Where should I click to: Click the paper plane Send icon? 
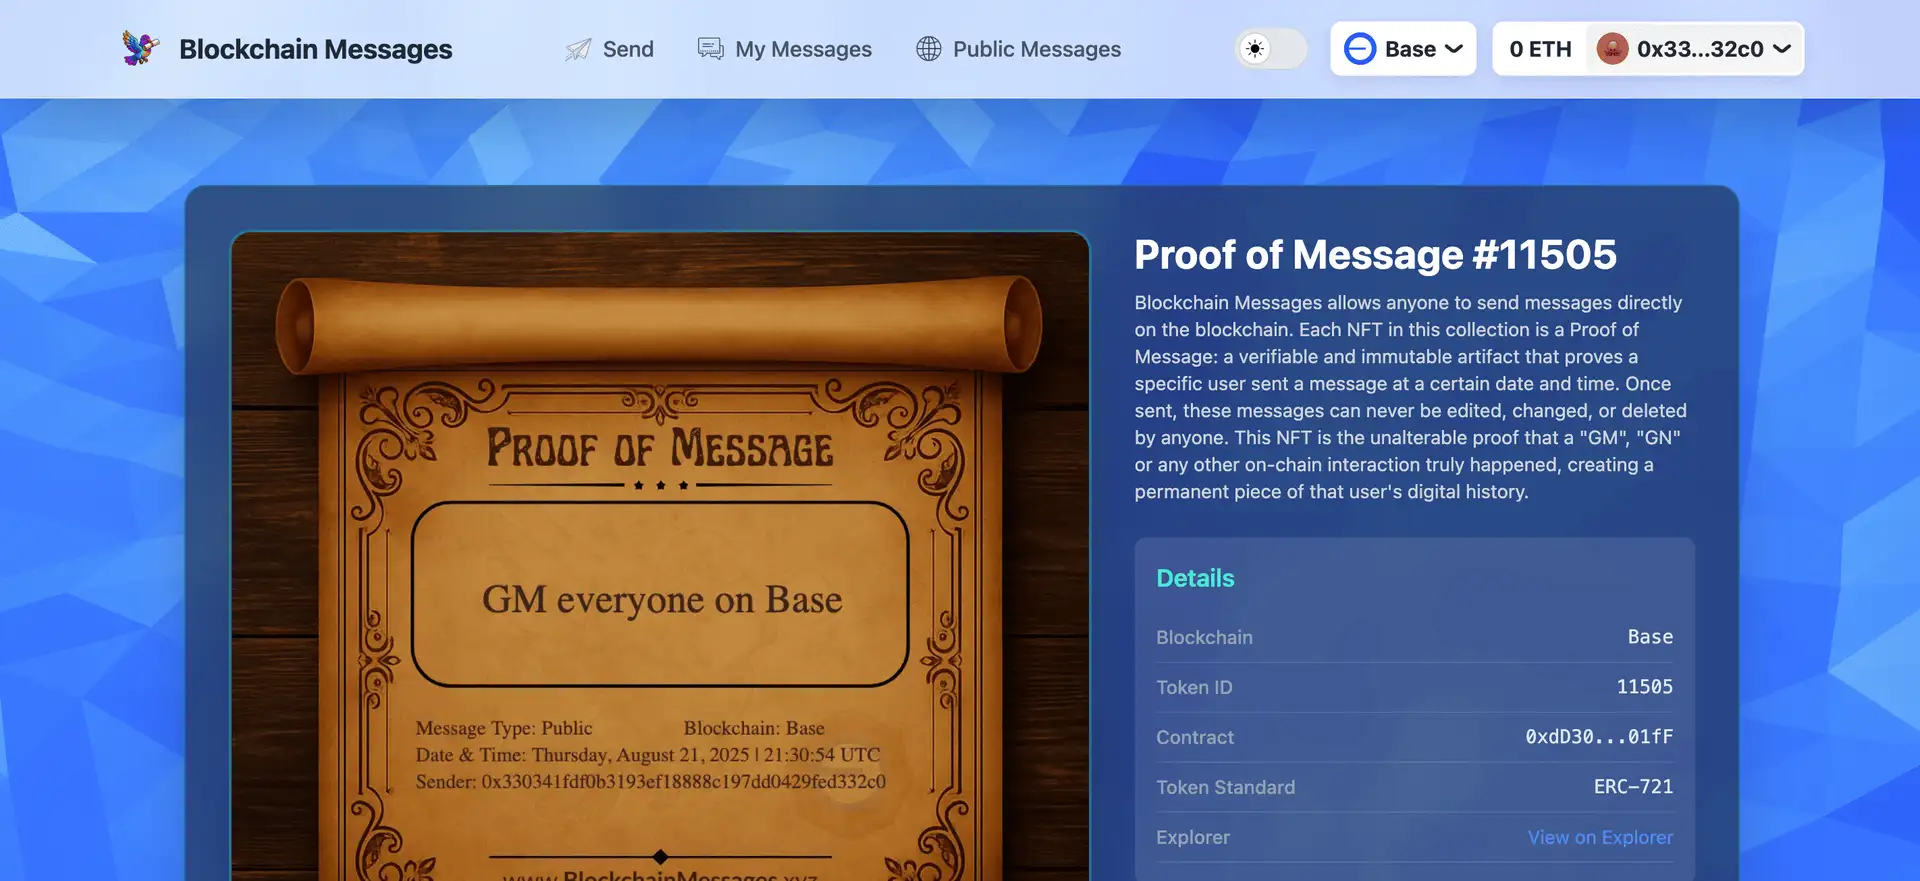pyautogui.click(x=578, y=49)
